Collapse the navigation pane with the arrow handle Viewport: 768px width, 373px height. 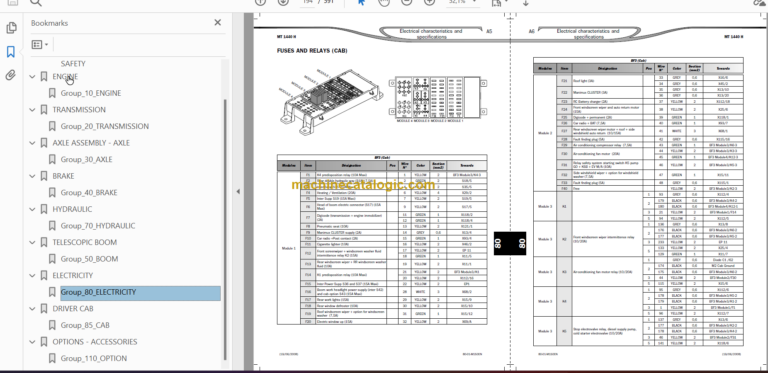point(238,191)
